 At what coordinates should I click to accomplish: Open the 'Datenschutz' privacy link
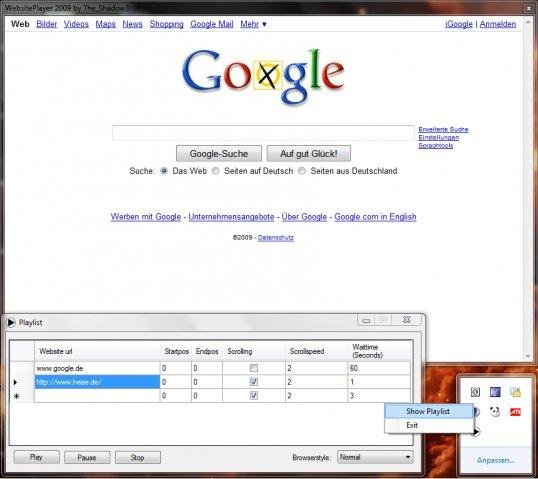(x=276, y=237)
